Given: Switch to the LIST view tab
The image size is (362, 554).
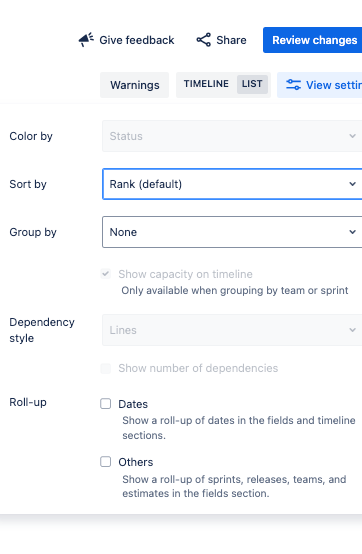Looking at the screenshot, I should [x=252, y=84].
